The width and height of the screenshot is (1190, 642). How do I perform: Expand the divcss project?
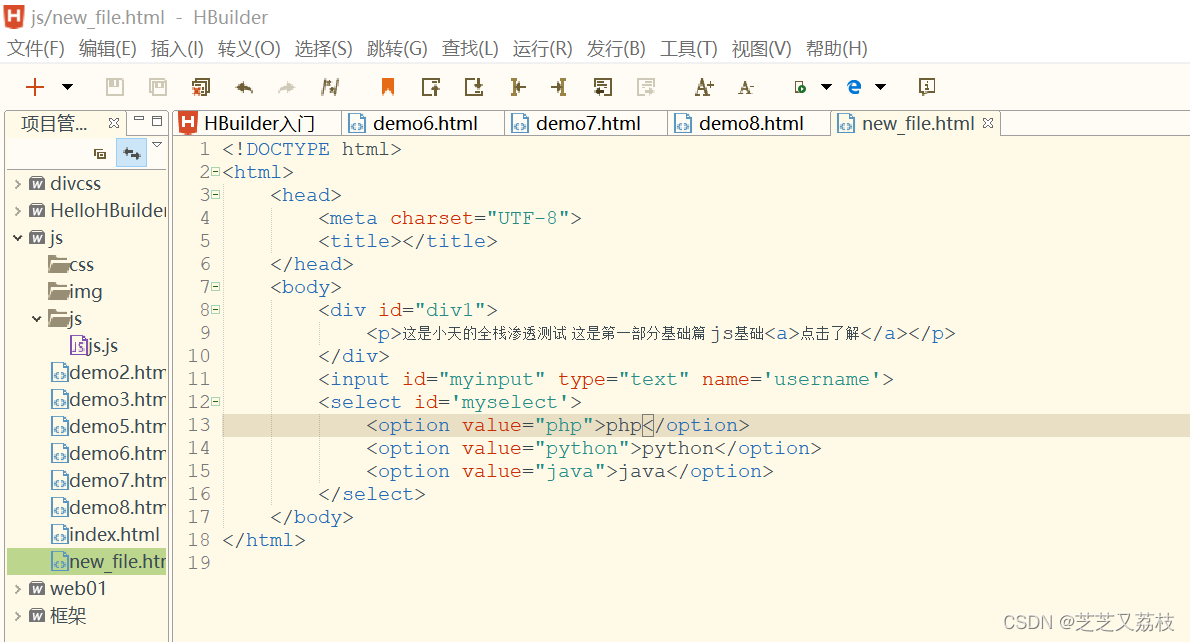coord(17,184)
